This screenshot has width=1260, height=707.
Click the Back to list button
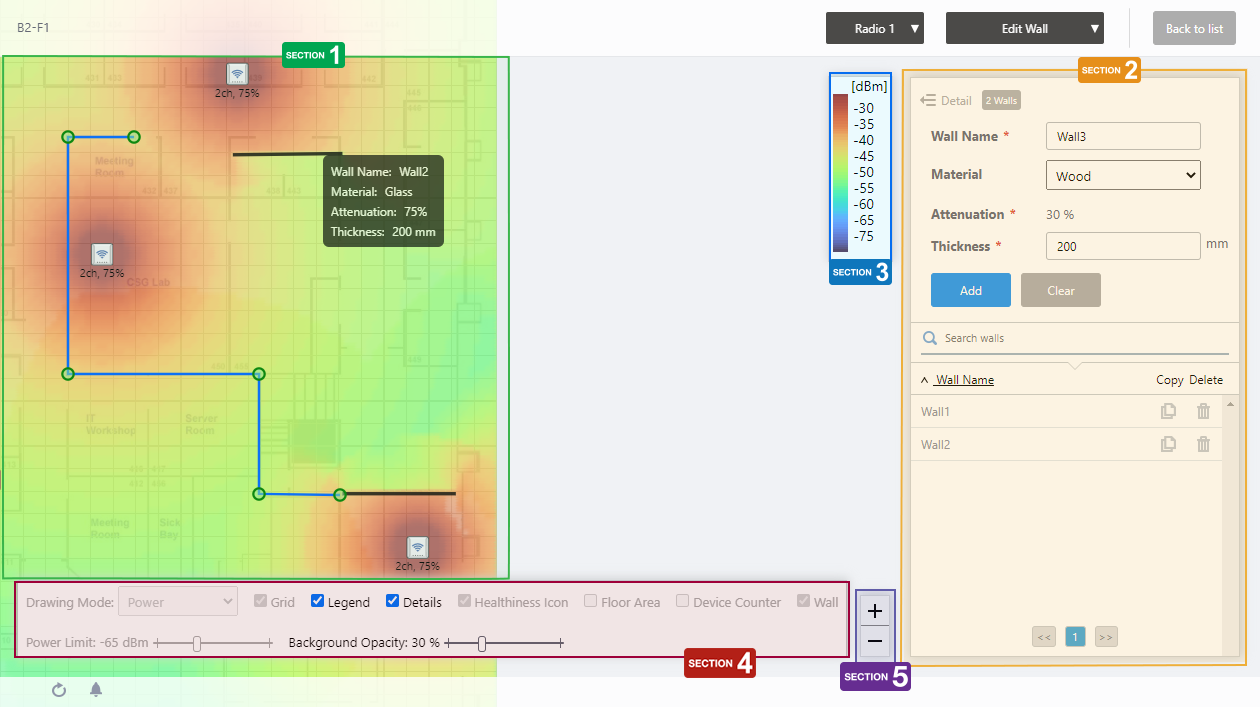[x=1194, y=29]
